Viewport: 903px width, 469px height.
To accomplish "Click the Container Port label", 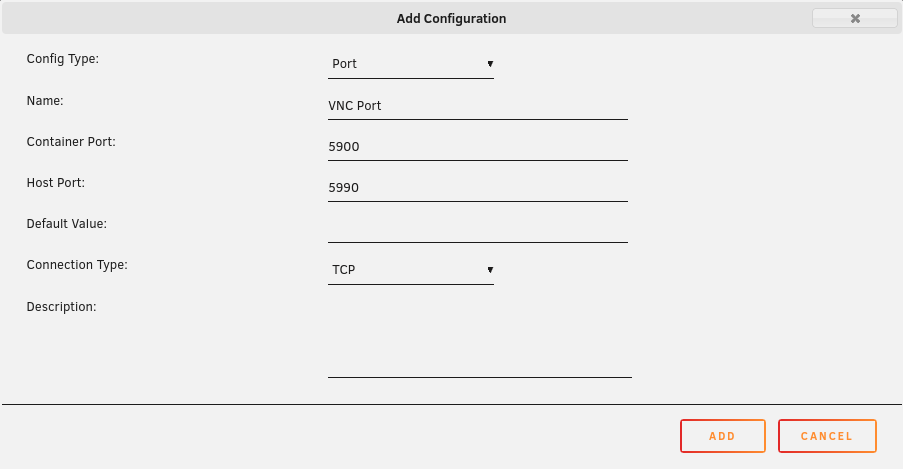I will coord(71,142).
